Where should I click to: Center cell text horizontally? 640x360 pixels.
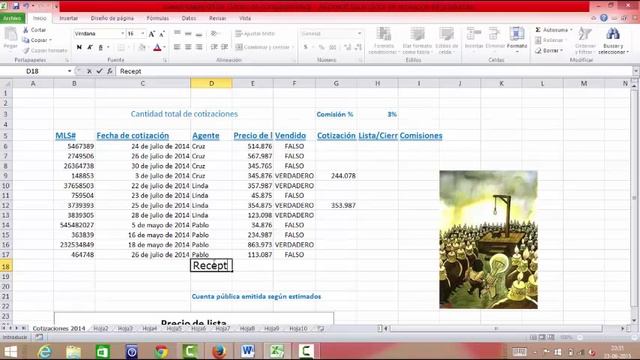click(x=188, y=47)
